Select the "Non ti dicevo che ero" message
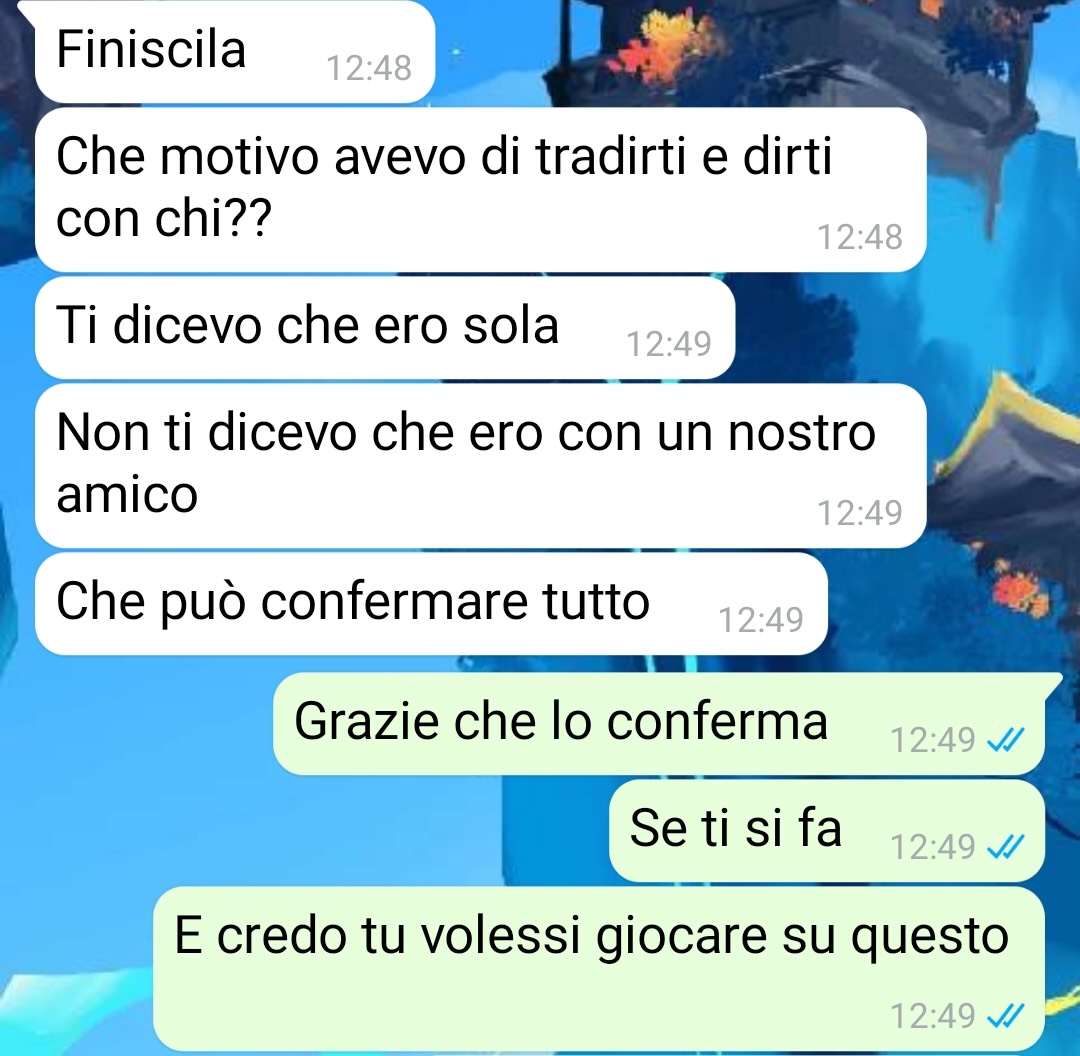 point(480,466)
